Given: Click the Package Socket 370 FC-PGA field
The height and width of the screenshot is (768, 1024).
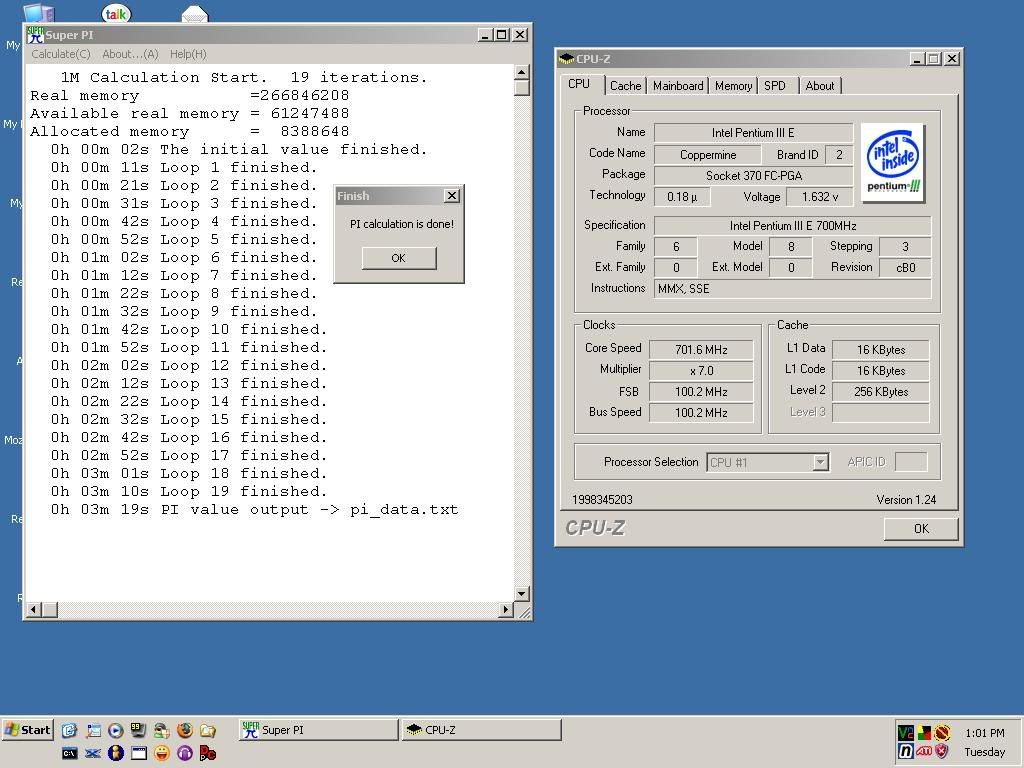Looking at the screenshot, I should (754, 176).
